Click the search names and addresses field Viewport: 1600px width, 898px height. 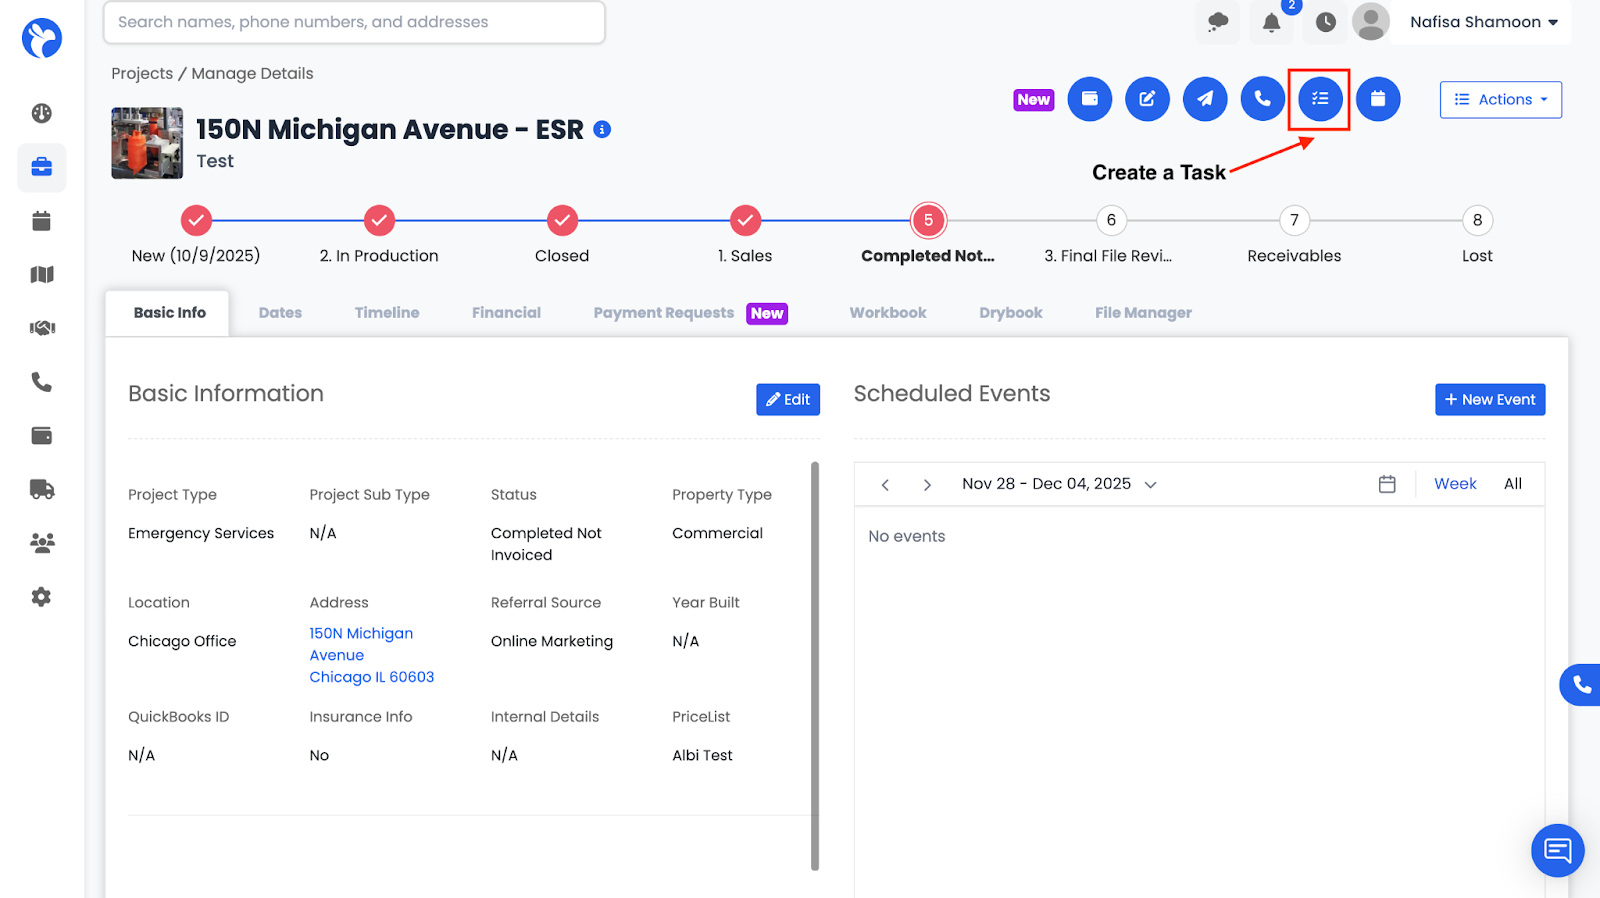pyautogui.click(x=354, y=22)
